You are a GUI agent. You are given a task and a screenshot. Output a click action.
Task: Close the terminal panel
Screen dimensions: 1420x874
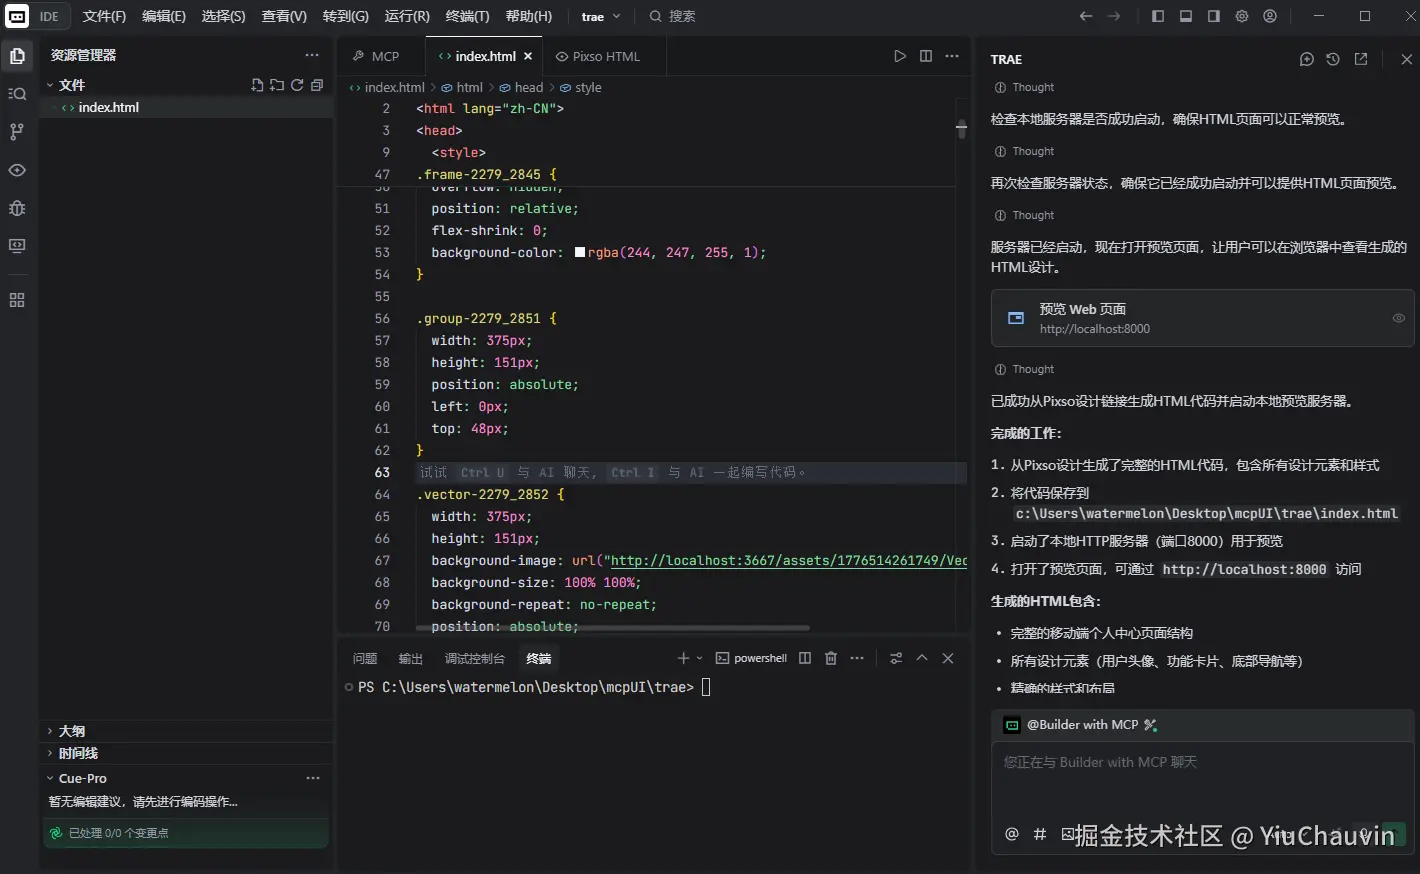coord(948,658)
